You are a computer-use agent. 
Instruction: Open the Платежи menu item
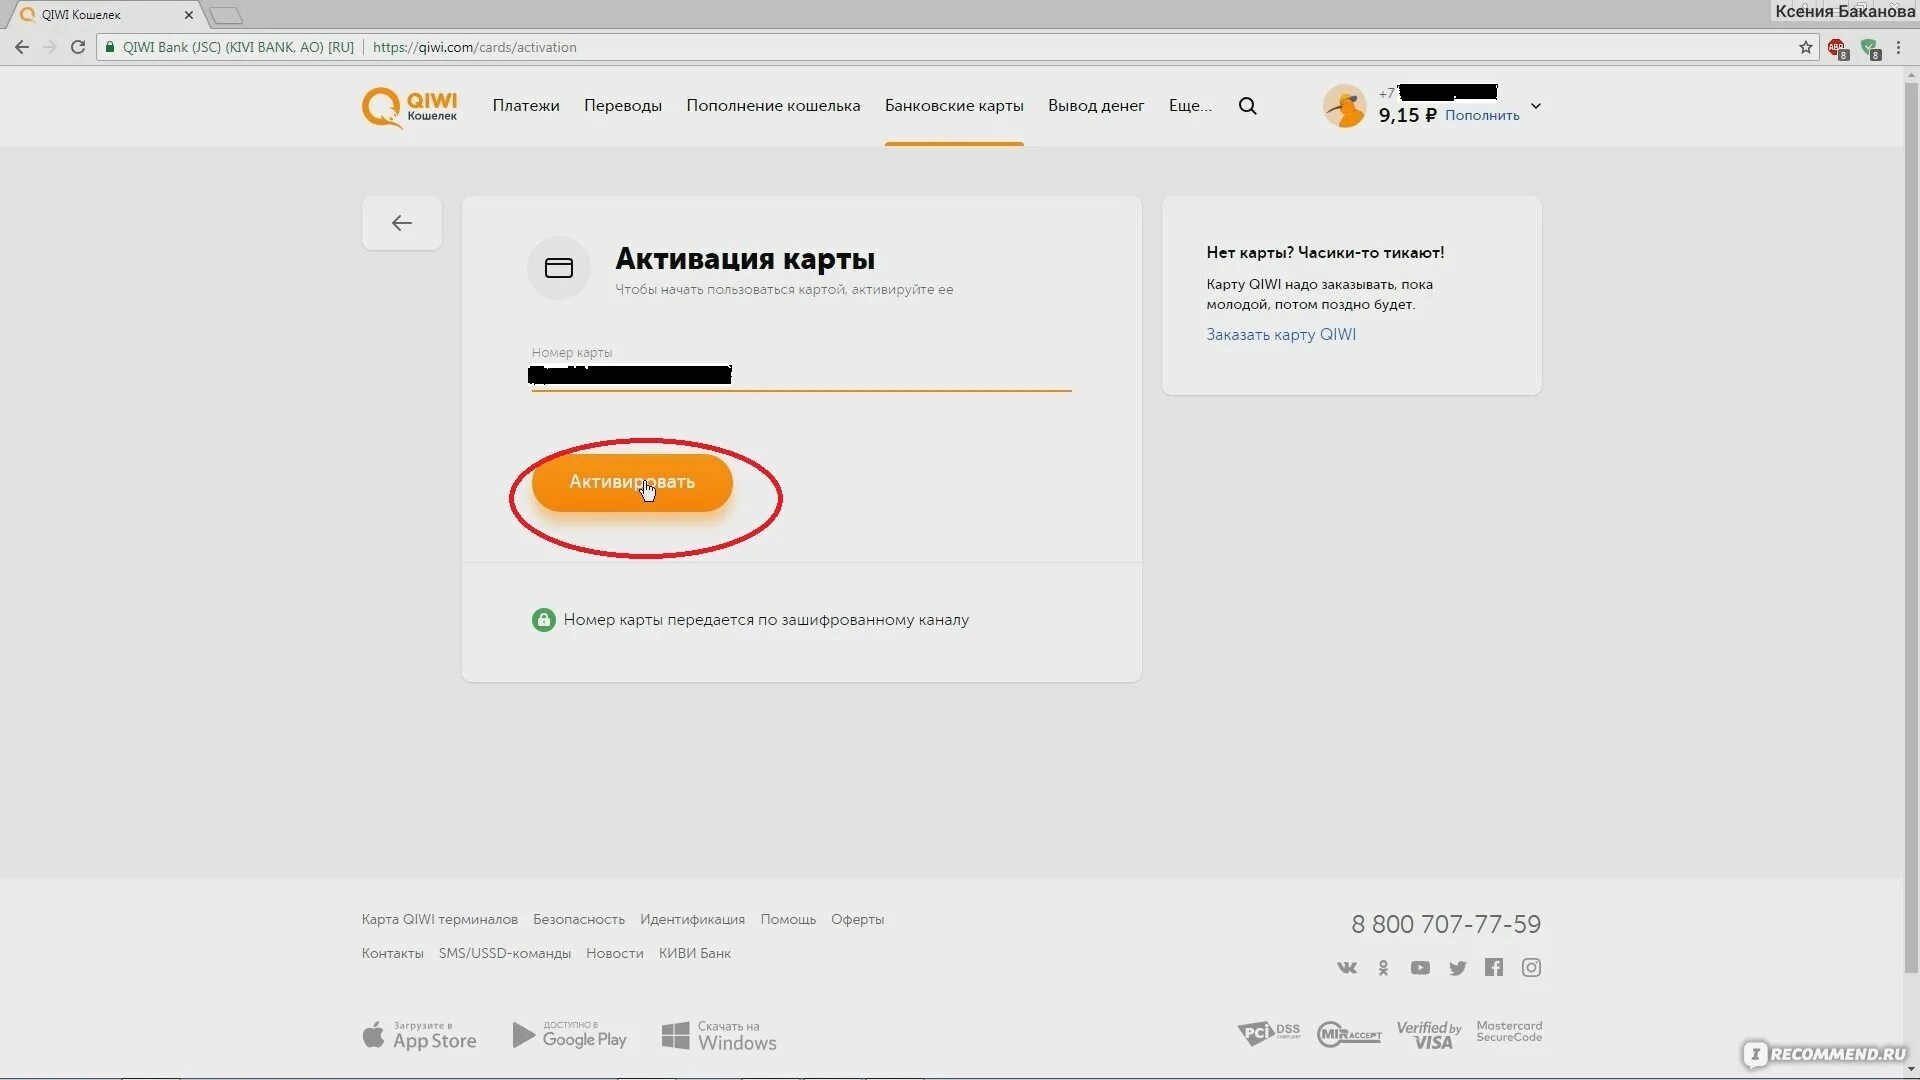coord(525,105)
